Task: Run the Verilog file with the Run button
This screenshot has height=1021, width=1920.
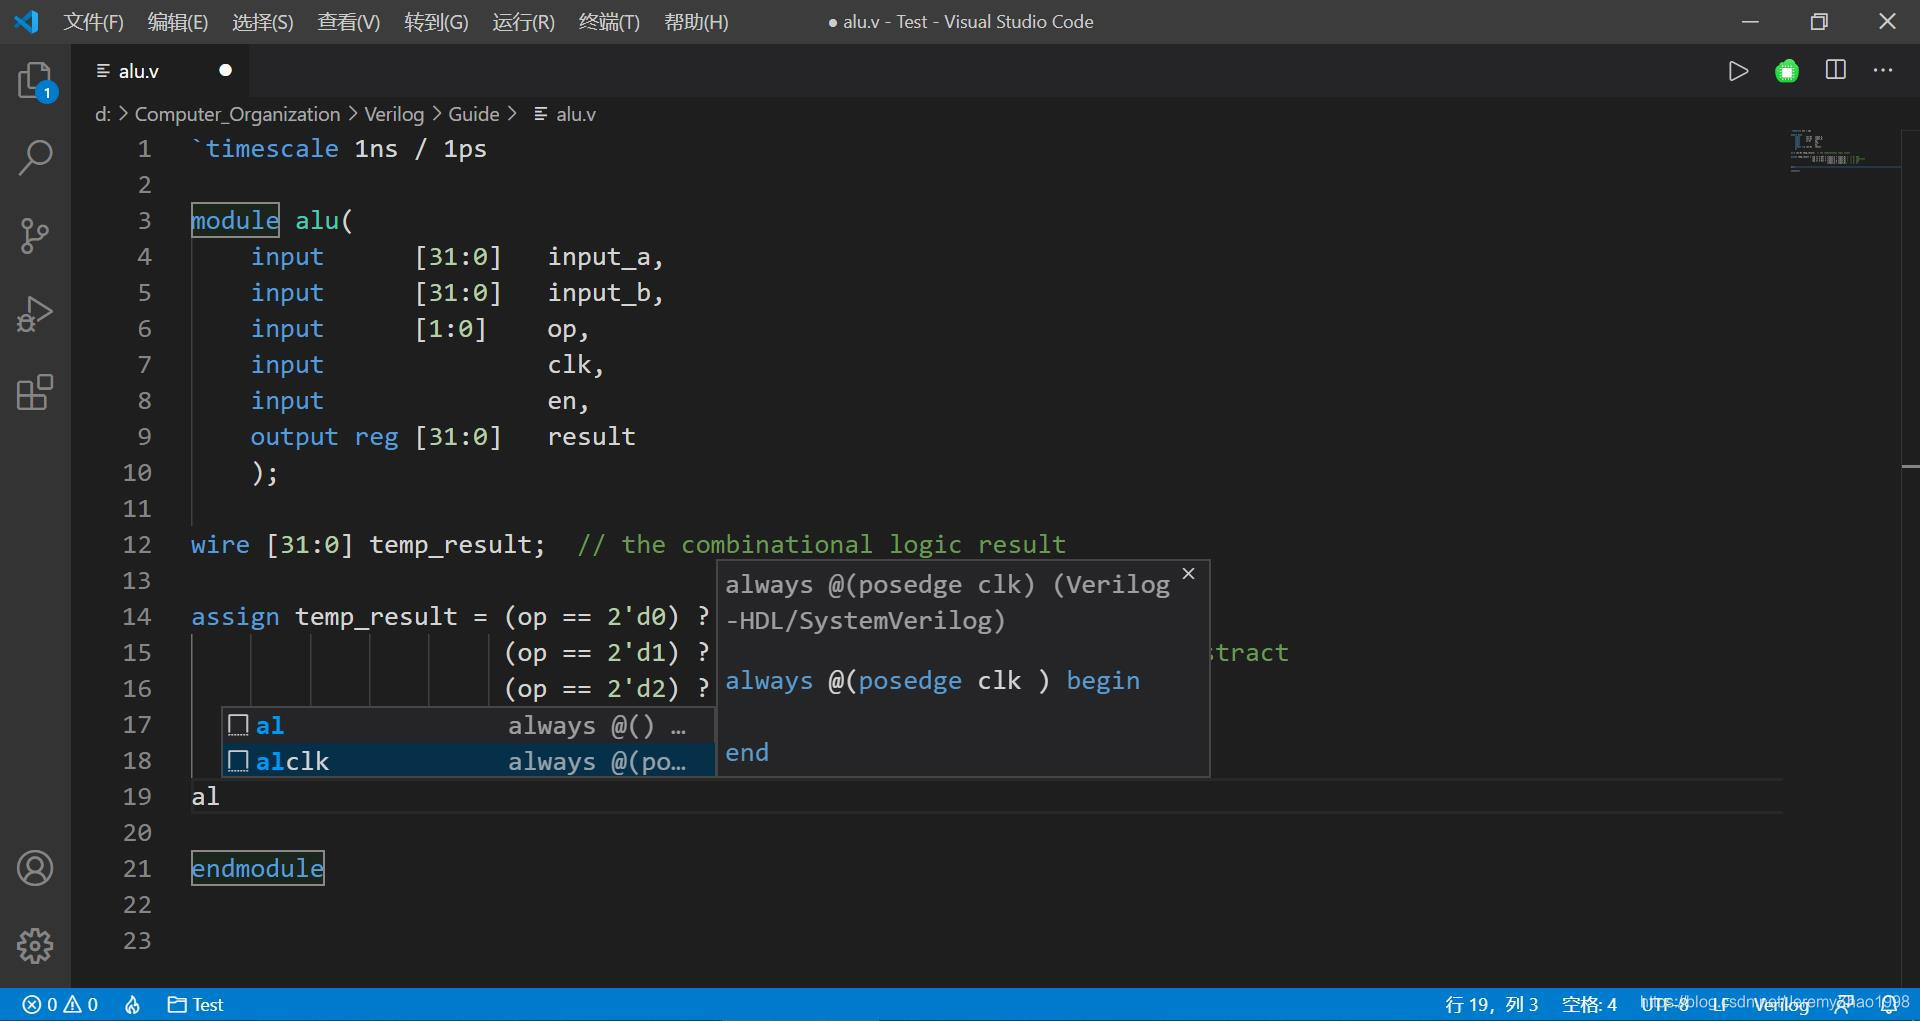Action: pyautogui.click(x=1738, y=70)
